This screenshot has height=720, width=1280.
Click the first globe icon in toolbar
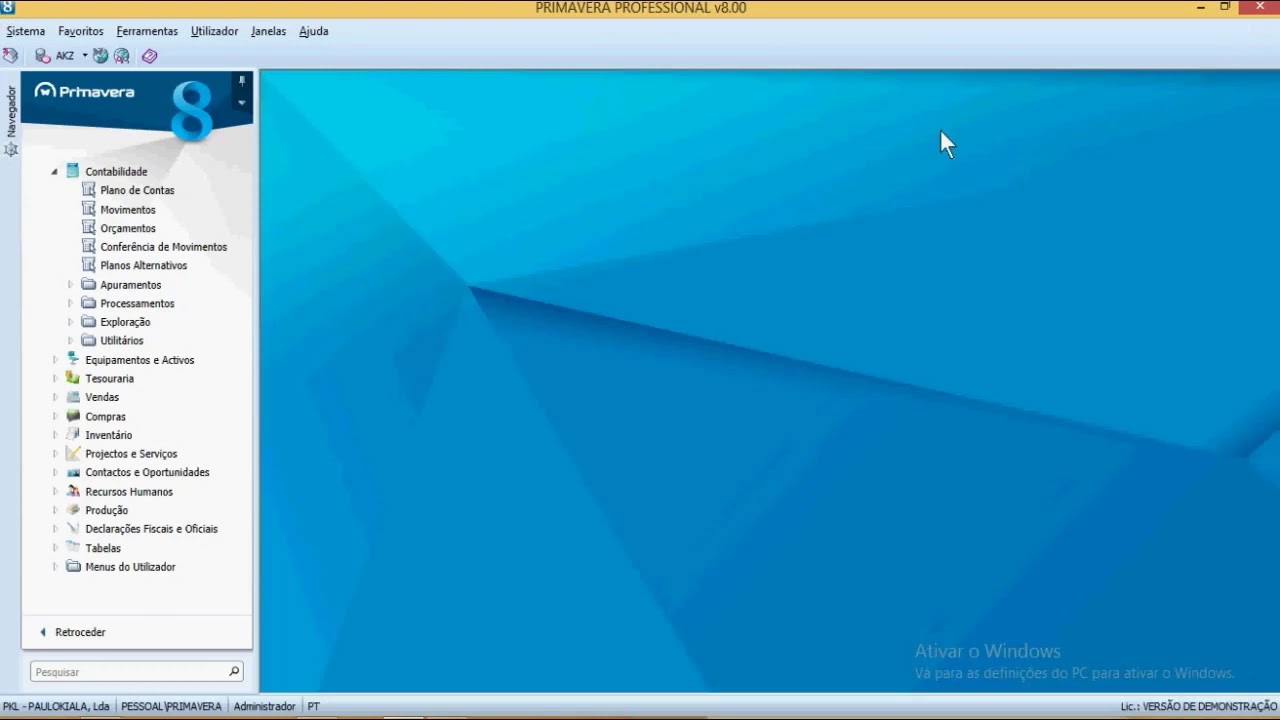click(101, 56)
